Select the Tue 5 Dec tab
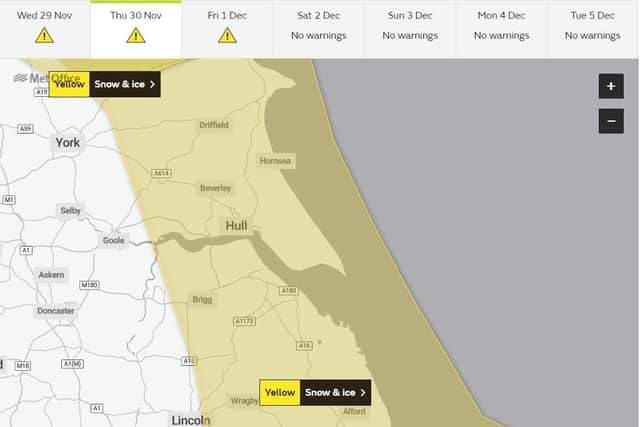Screen dimensions: 640x427 tap(593, 29)
